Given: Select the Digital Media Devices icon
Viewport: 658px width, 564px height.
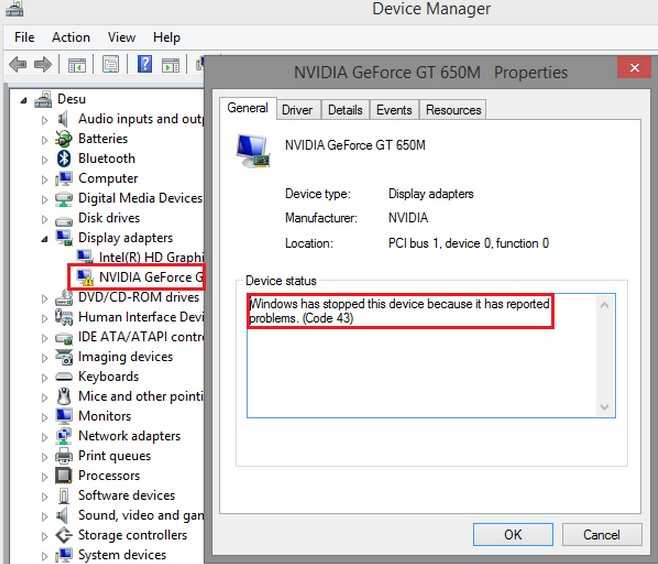Looking at the screenshot, I should coord(64,198).
